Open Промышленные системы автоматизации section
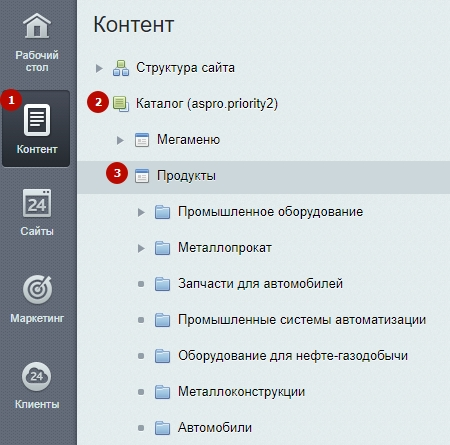Screen dimensions: 450x445 (x=302, y=320)
